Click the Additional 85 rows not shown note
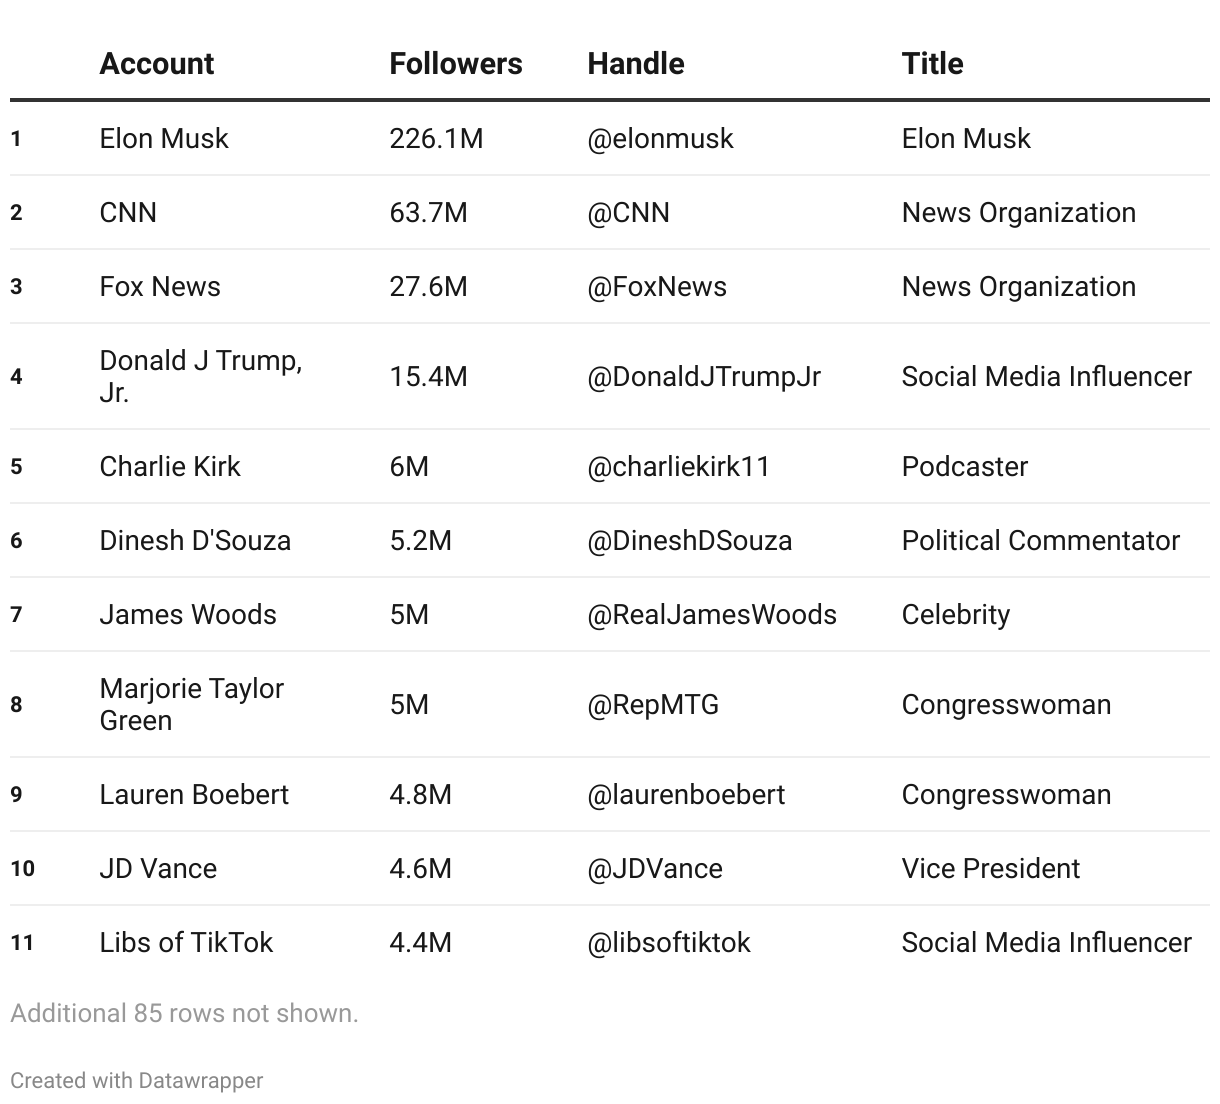This screenshot has width=1220, height=1104. [x=184, y=1014]
